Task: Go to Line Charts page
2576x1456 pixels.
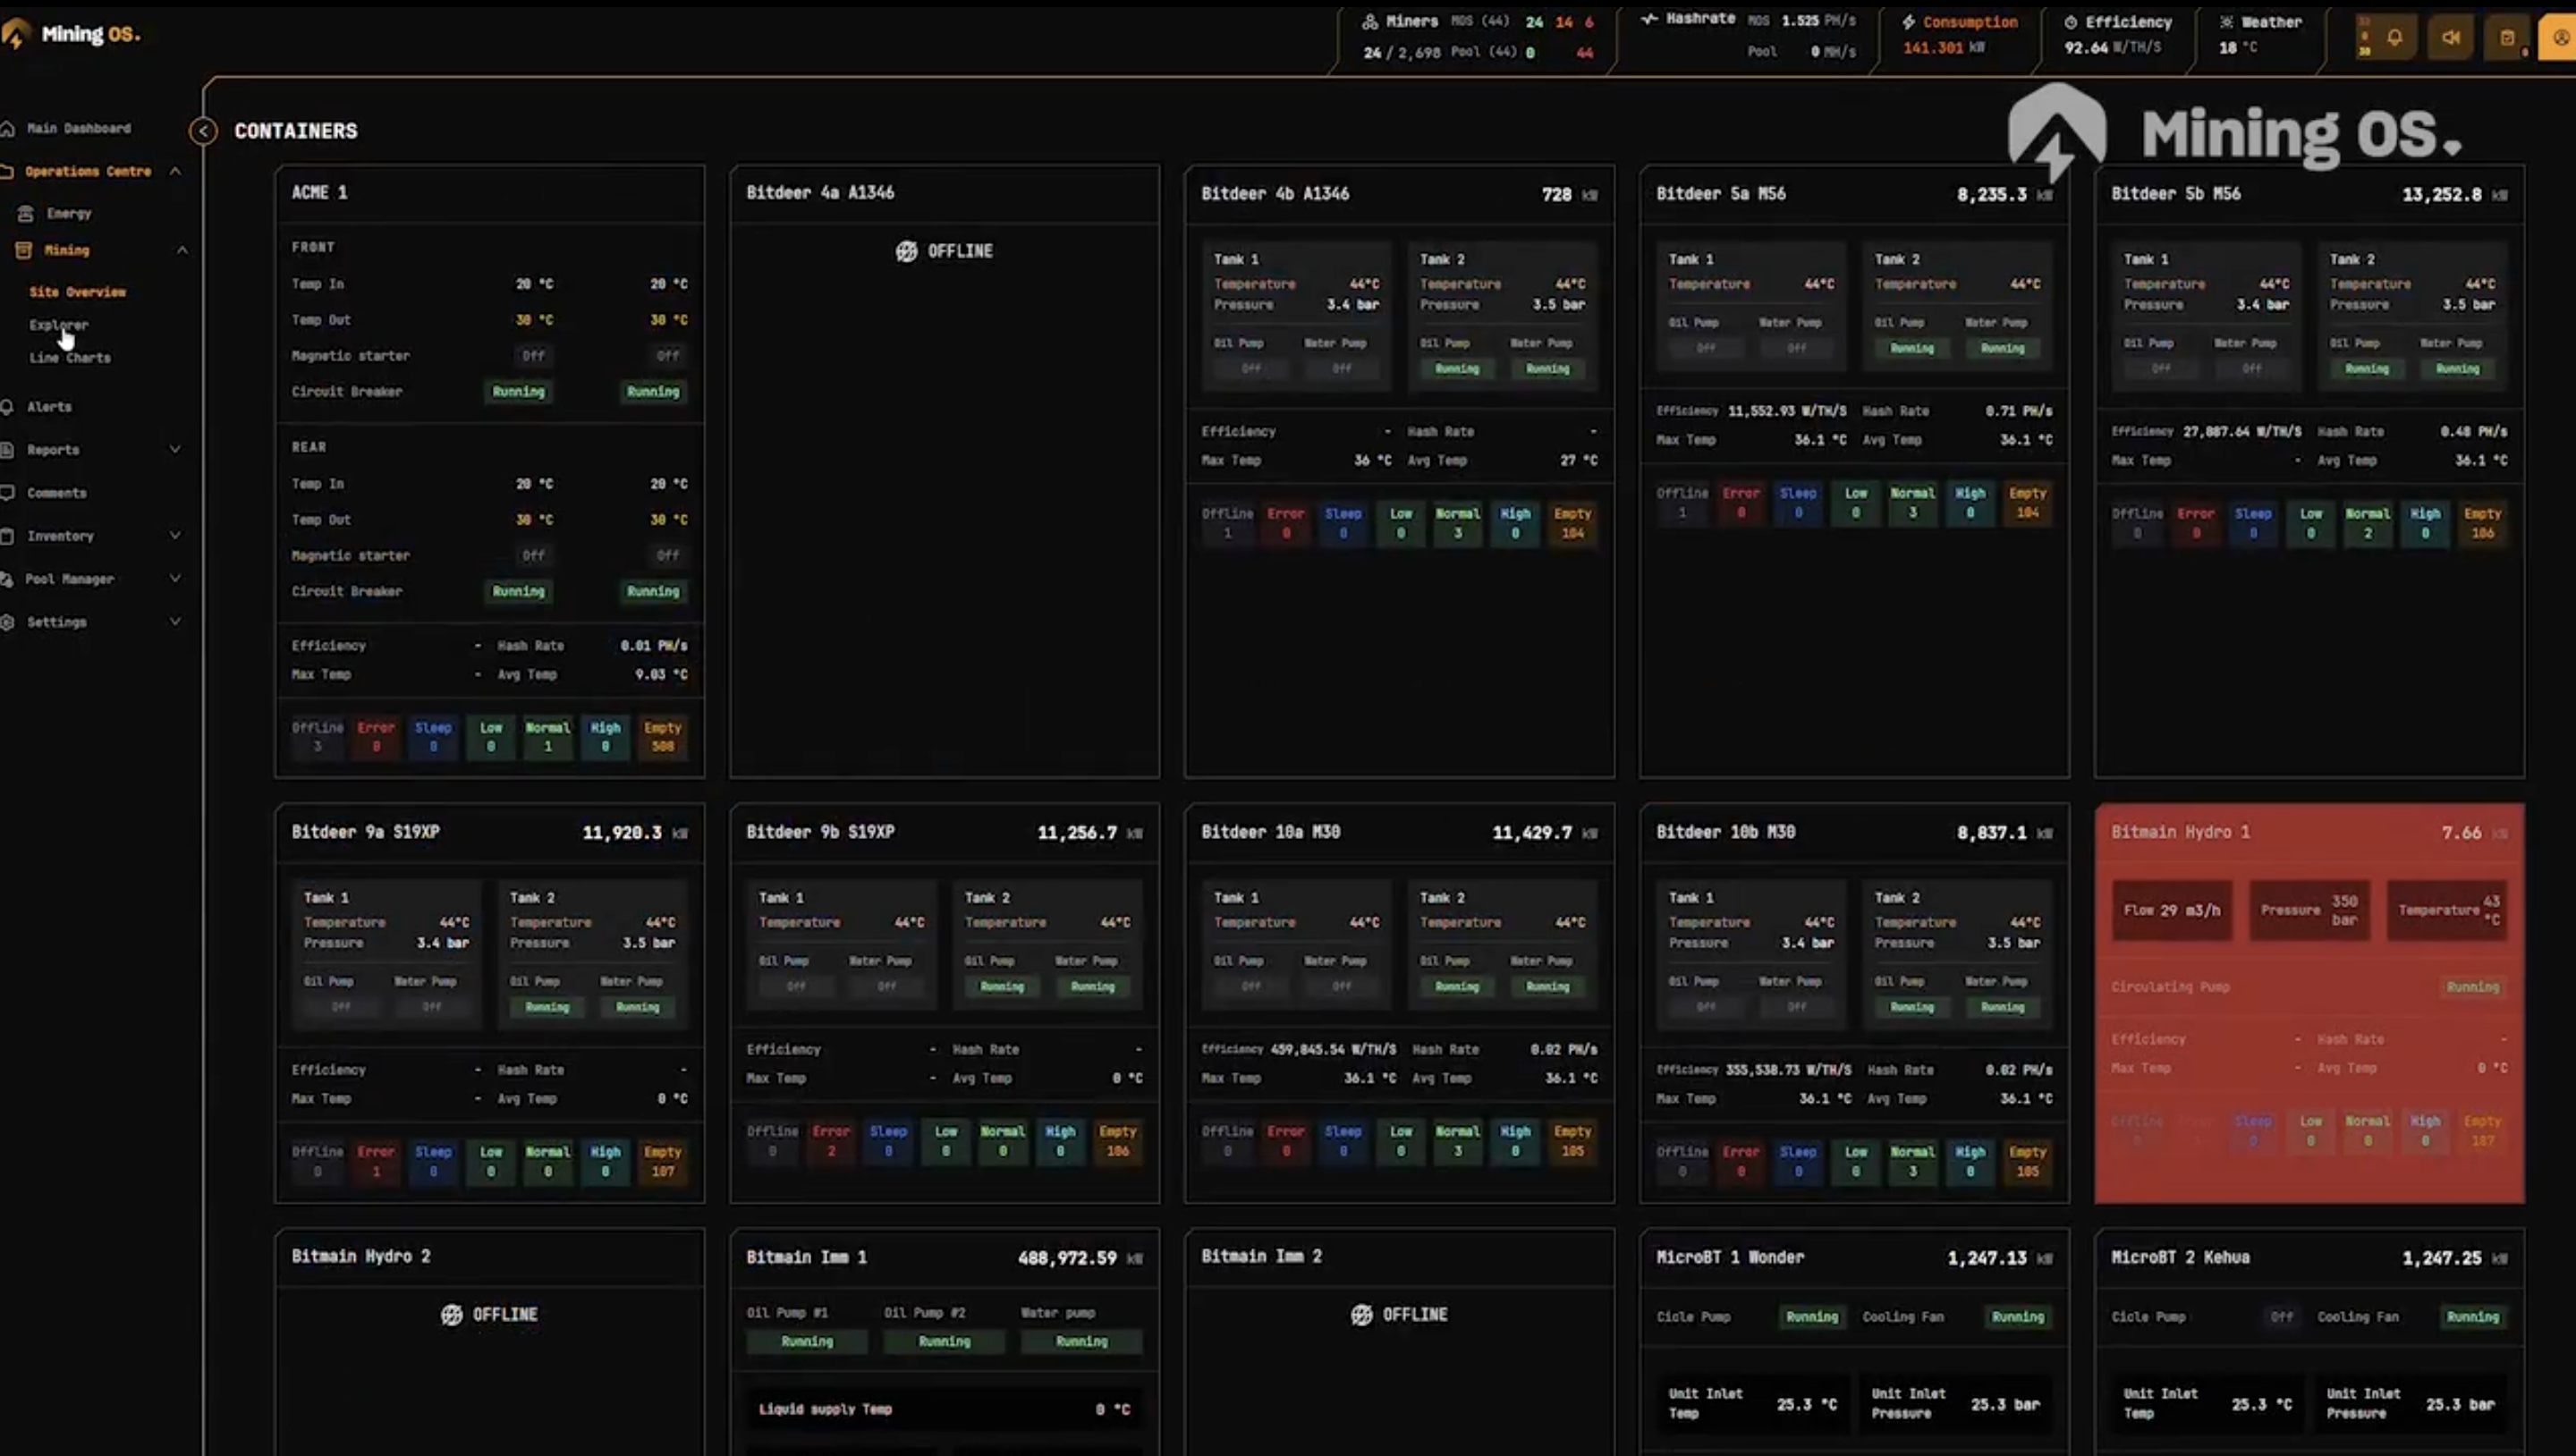Action: [x=70, y=358]
